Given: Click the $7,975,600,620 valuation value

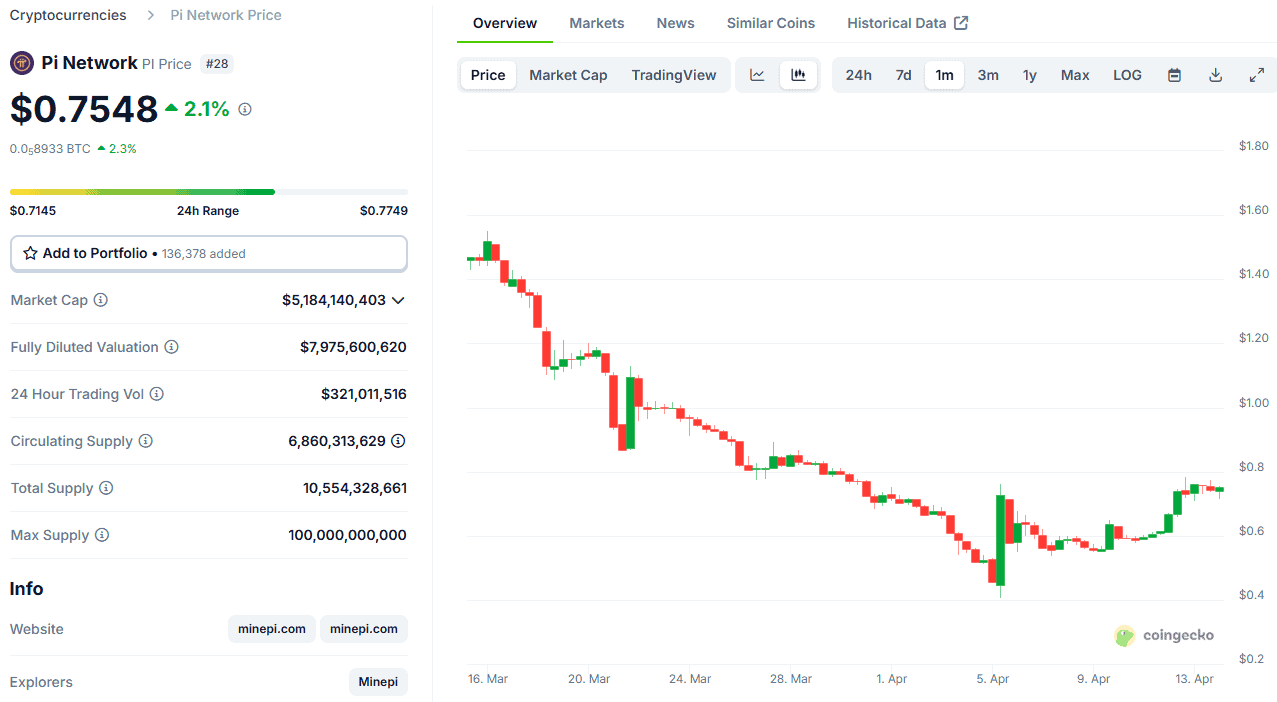Looking at the screenshot, I should click(x=353, y=347).
